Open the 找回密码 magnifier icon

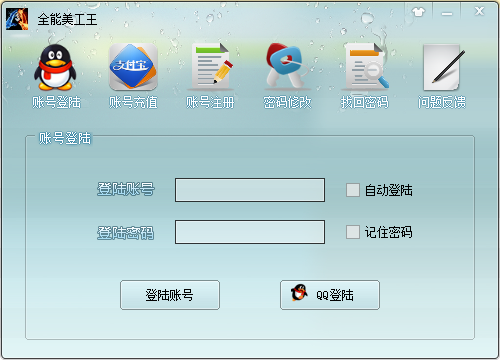[x=365, y=67]
